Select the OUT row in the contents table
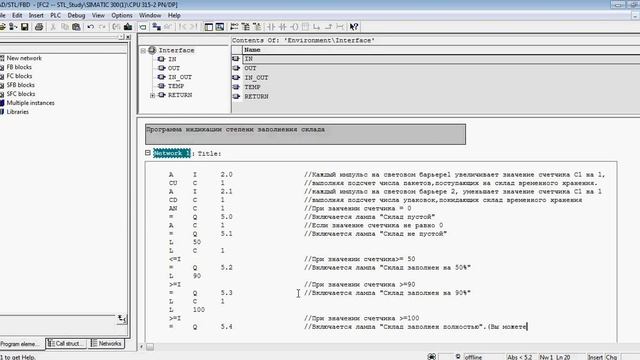Viewport: 640px width, 360px height. pos(436,68)
